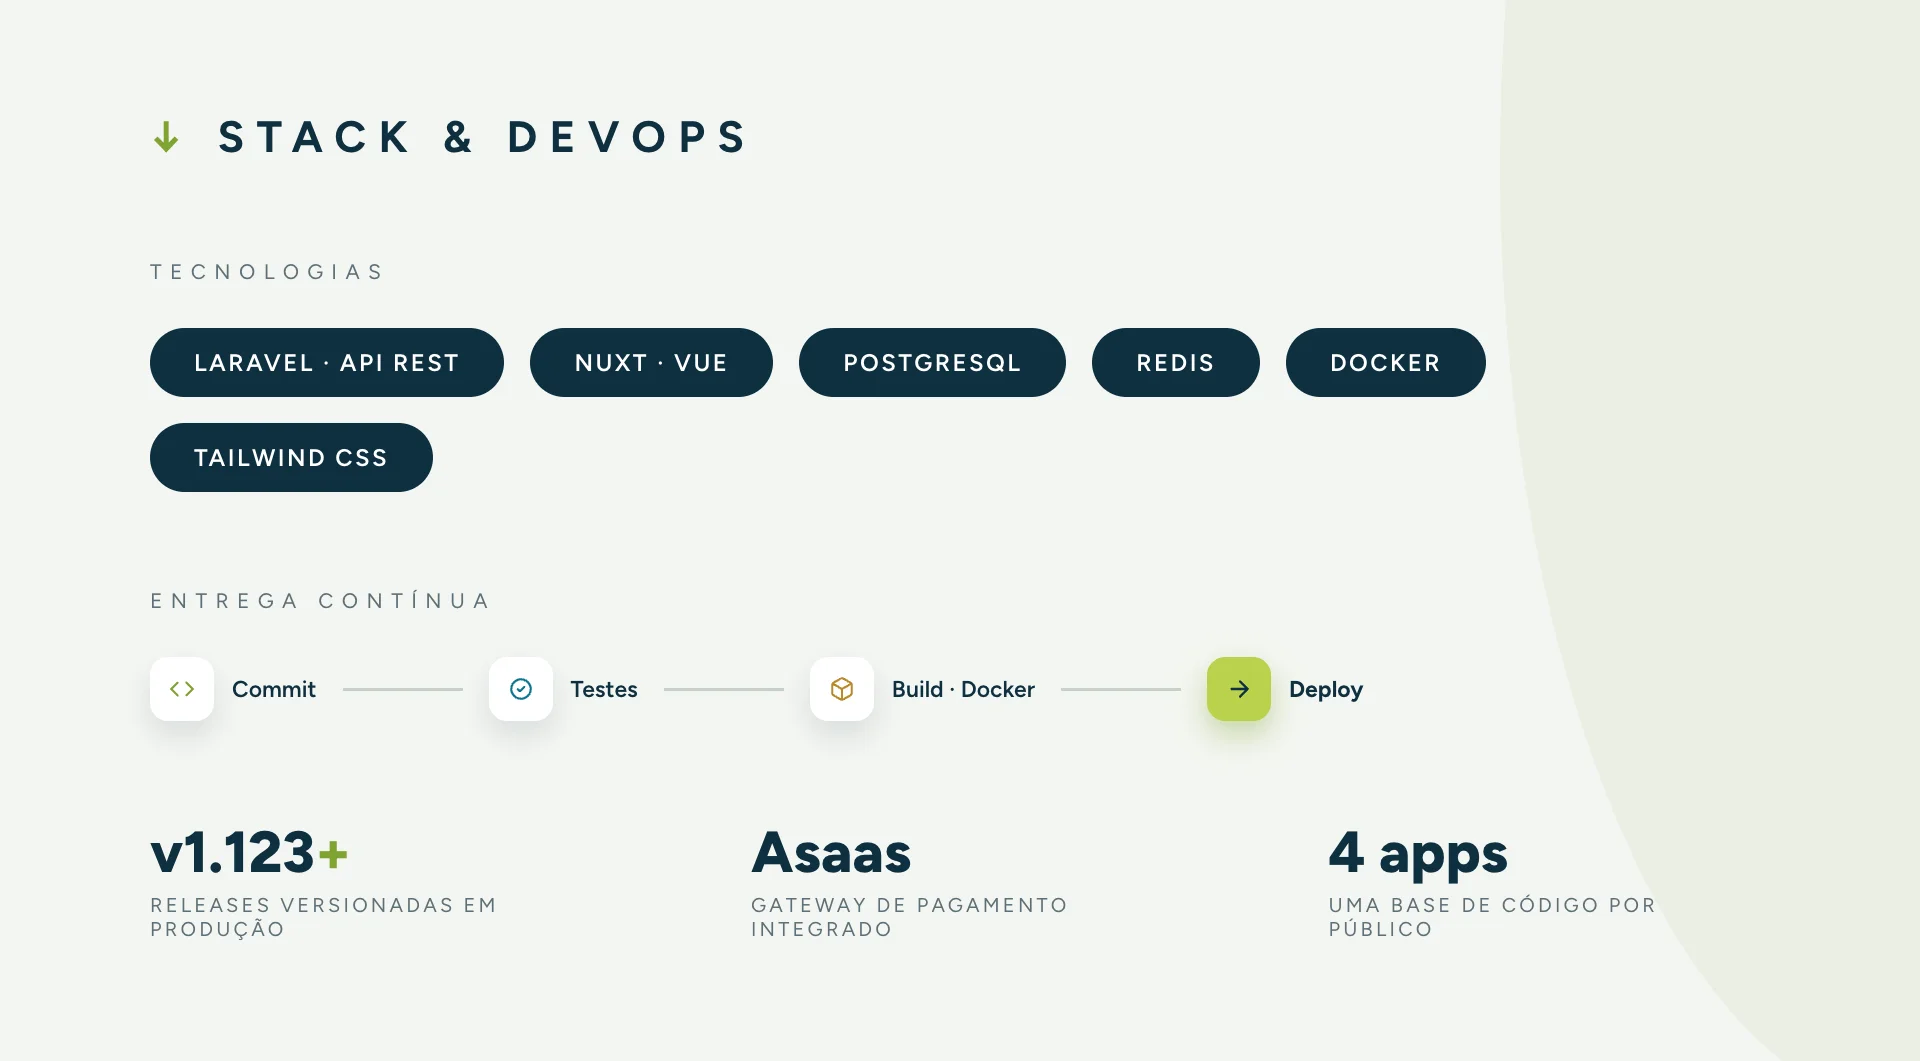The image size is (1920, 1061).
Task: Click the v1.123+ release stat
Action: coord(249,853)
